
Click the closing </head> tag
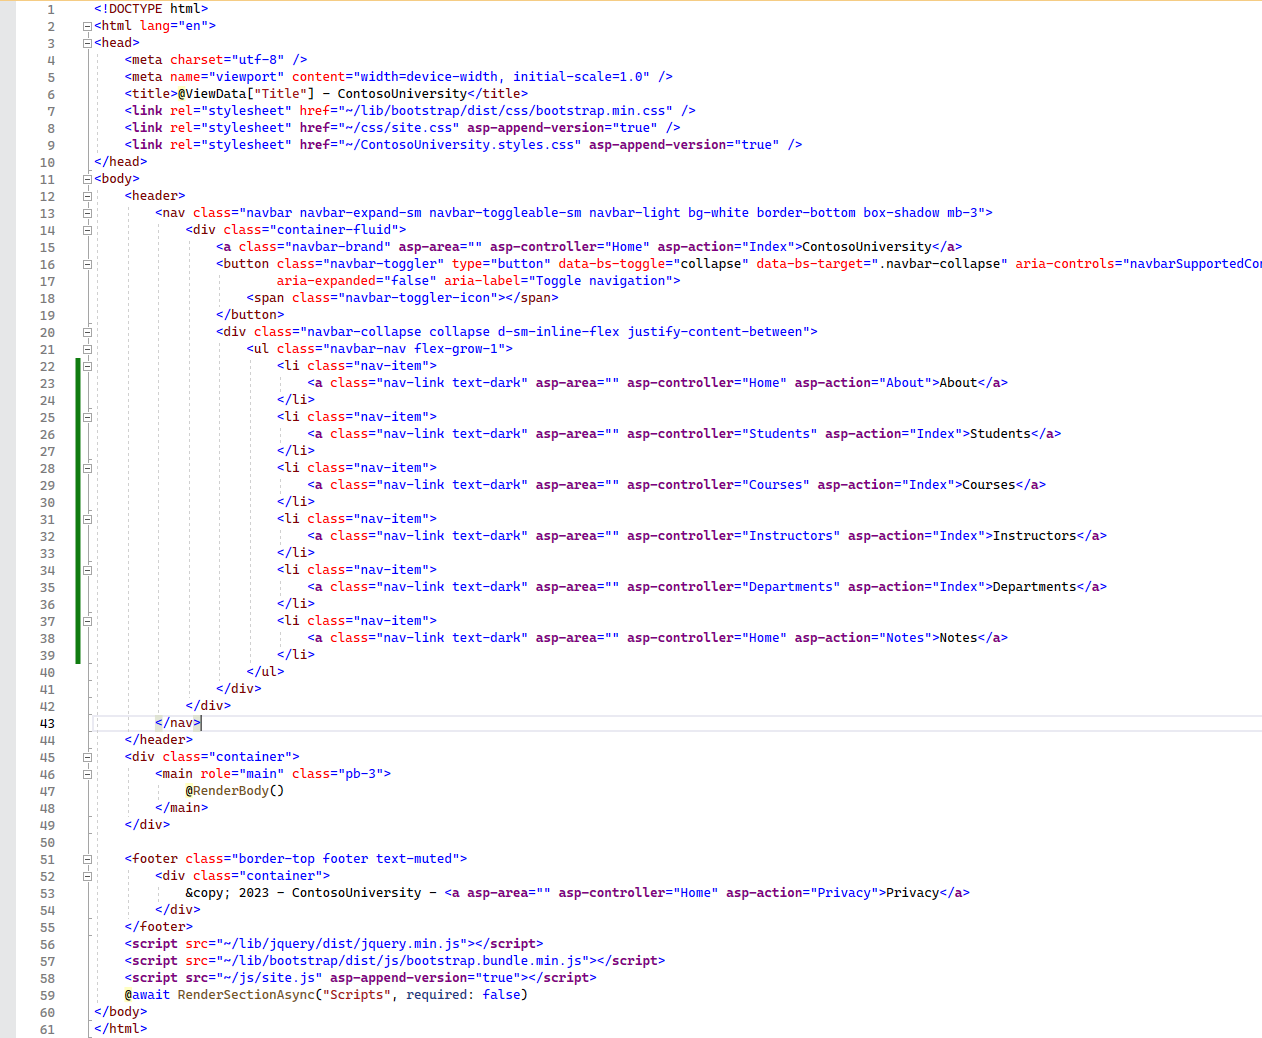[x=121, y=162]
